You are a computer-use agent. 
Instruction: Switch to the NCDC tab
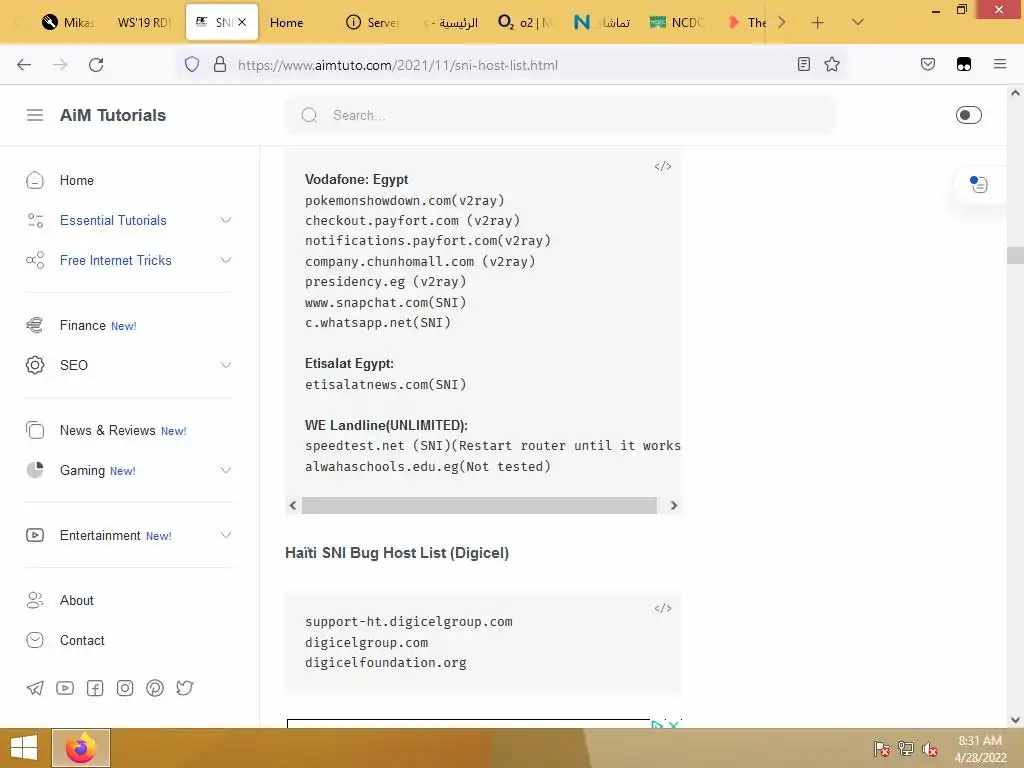677,22
